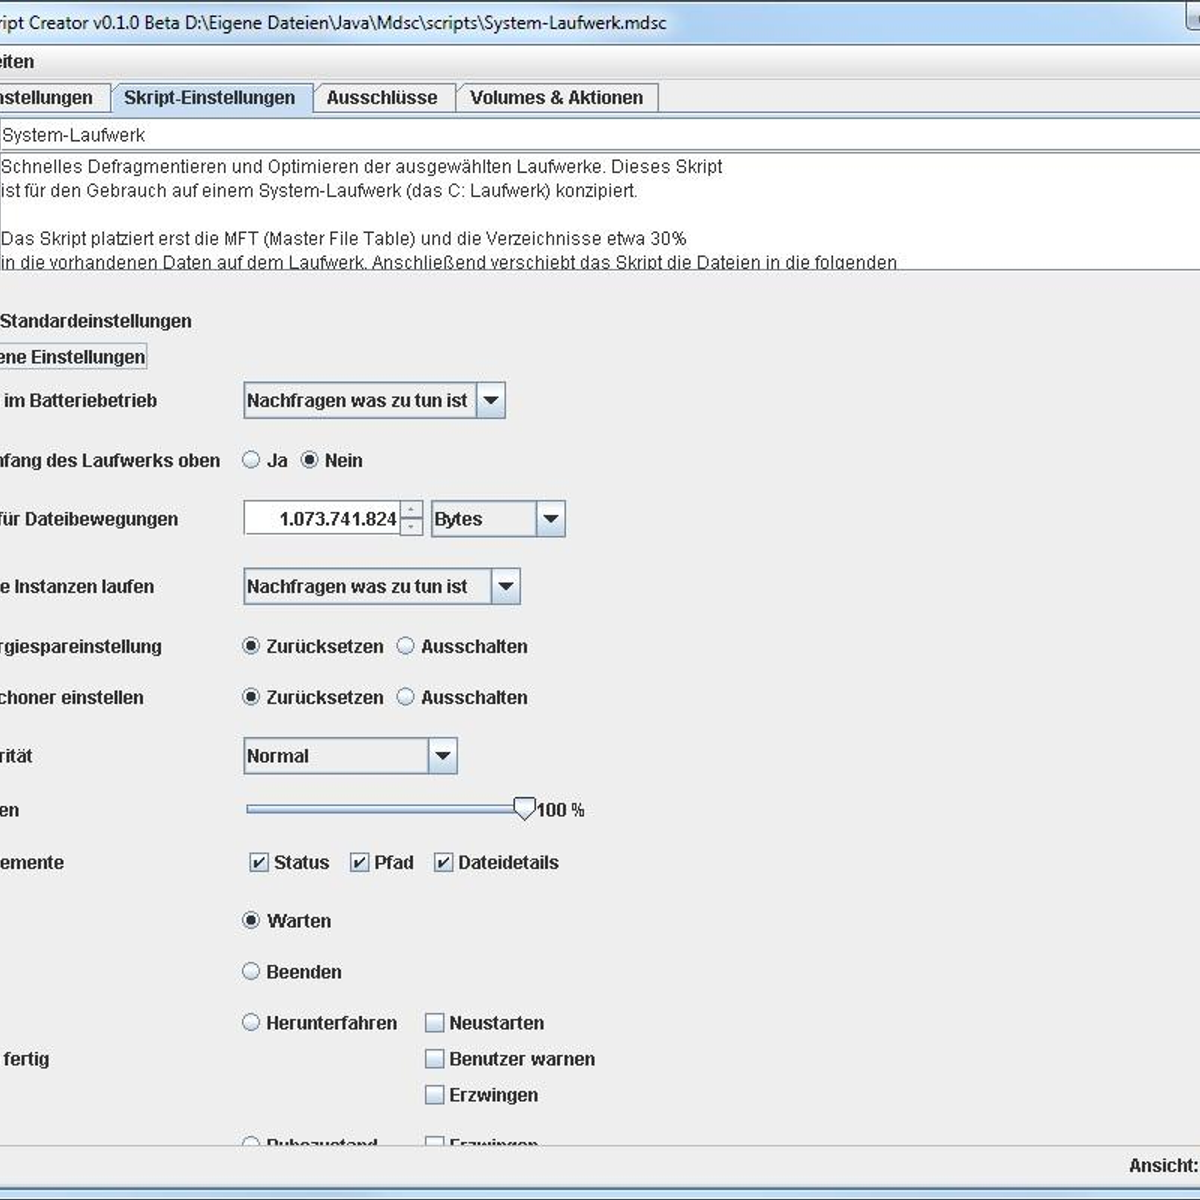Select the Skript-Einstellungen tab

[x=209, y=98]
